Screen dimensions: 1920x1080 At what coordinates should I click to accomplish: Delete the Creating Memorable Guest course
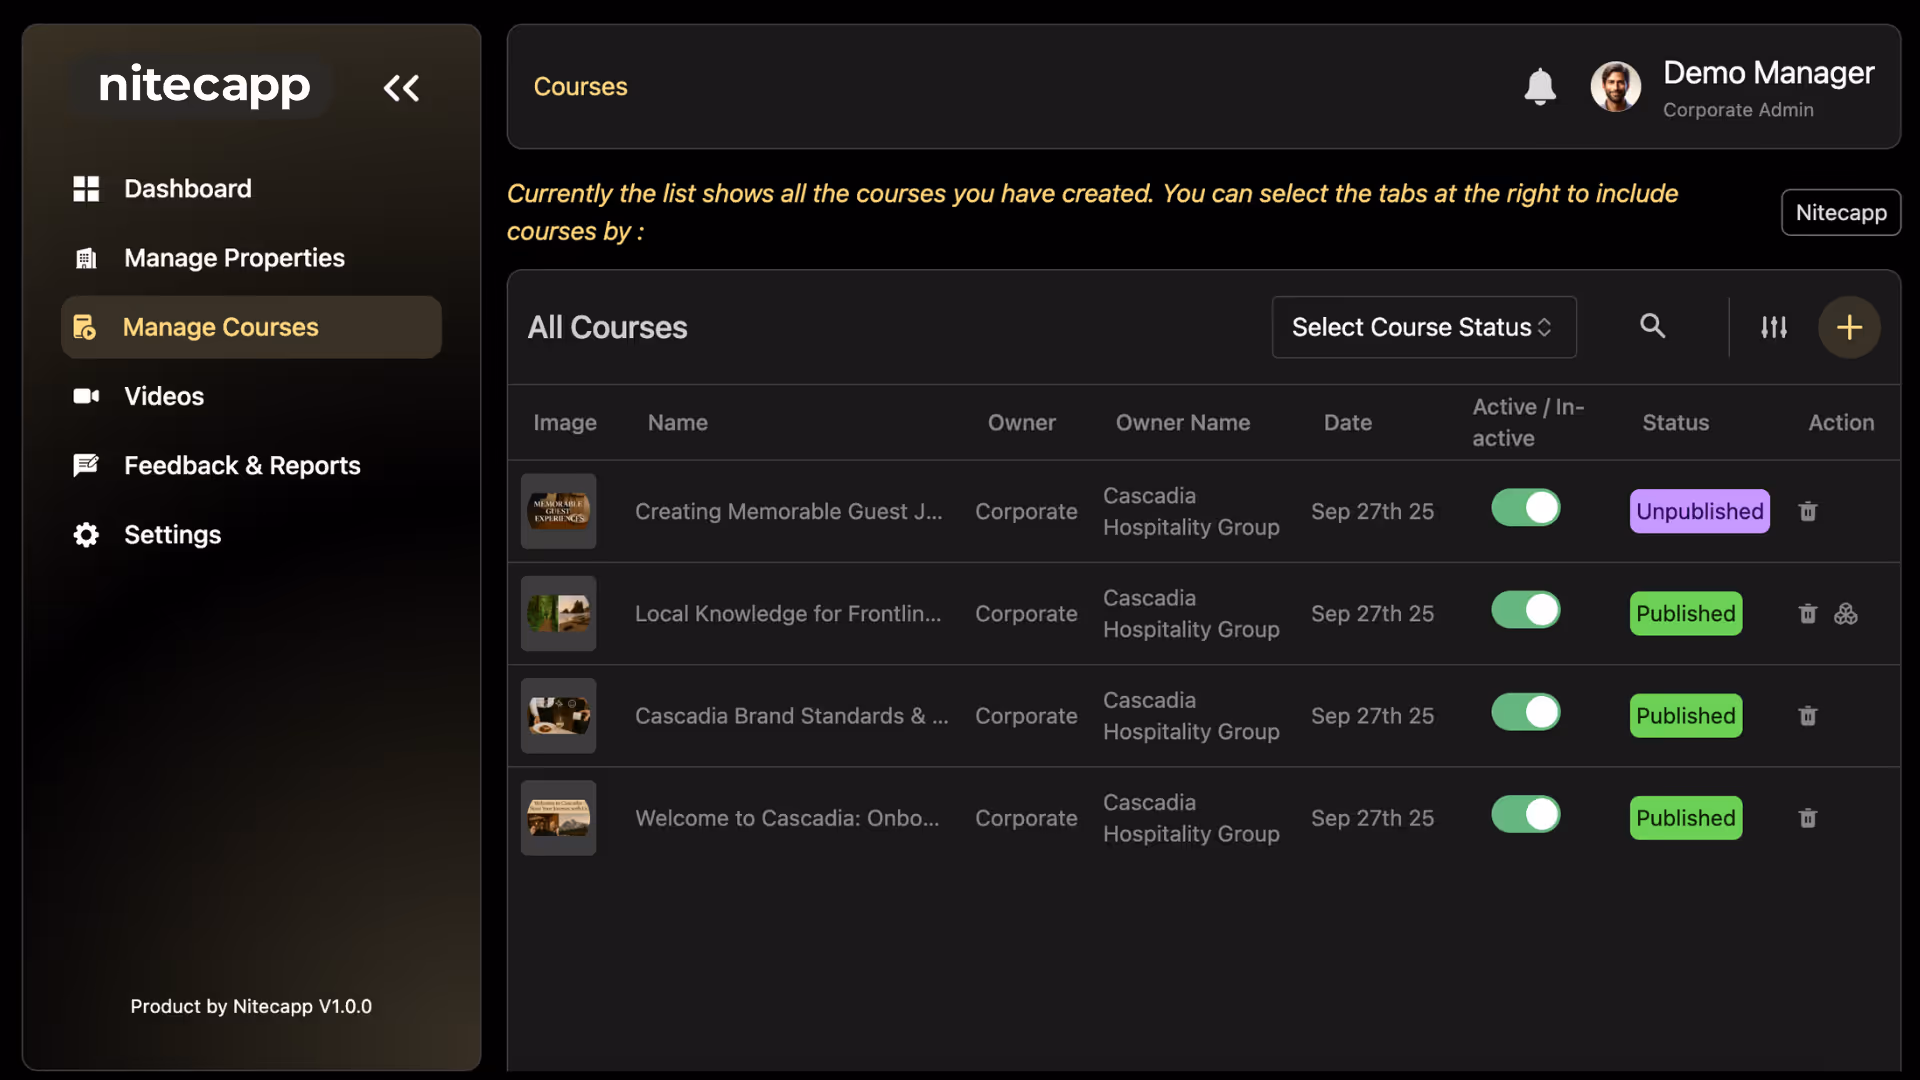(x=1807, y=512)
